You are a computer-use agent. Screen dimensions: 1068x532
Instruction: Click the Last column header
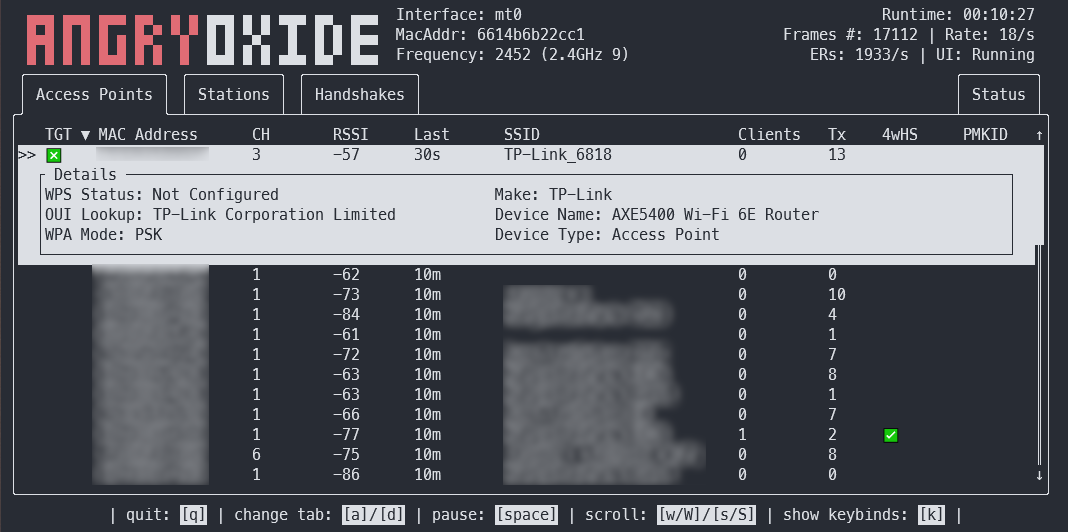tap(431, 135)
